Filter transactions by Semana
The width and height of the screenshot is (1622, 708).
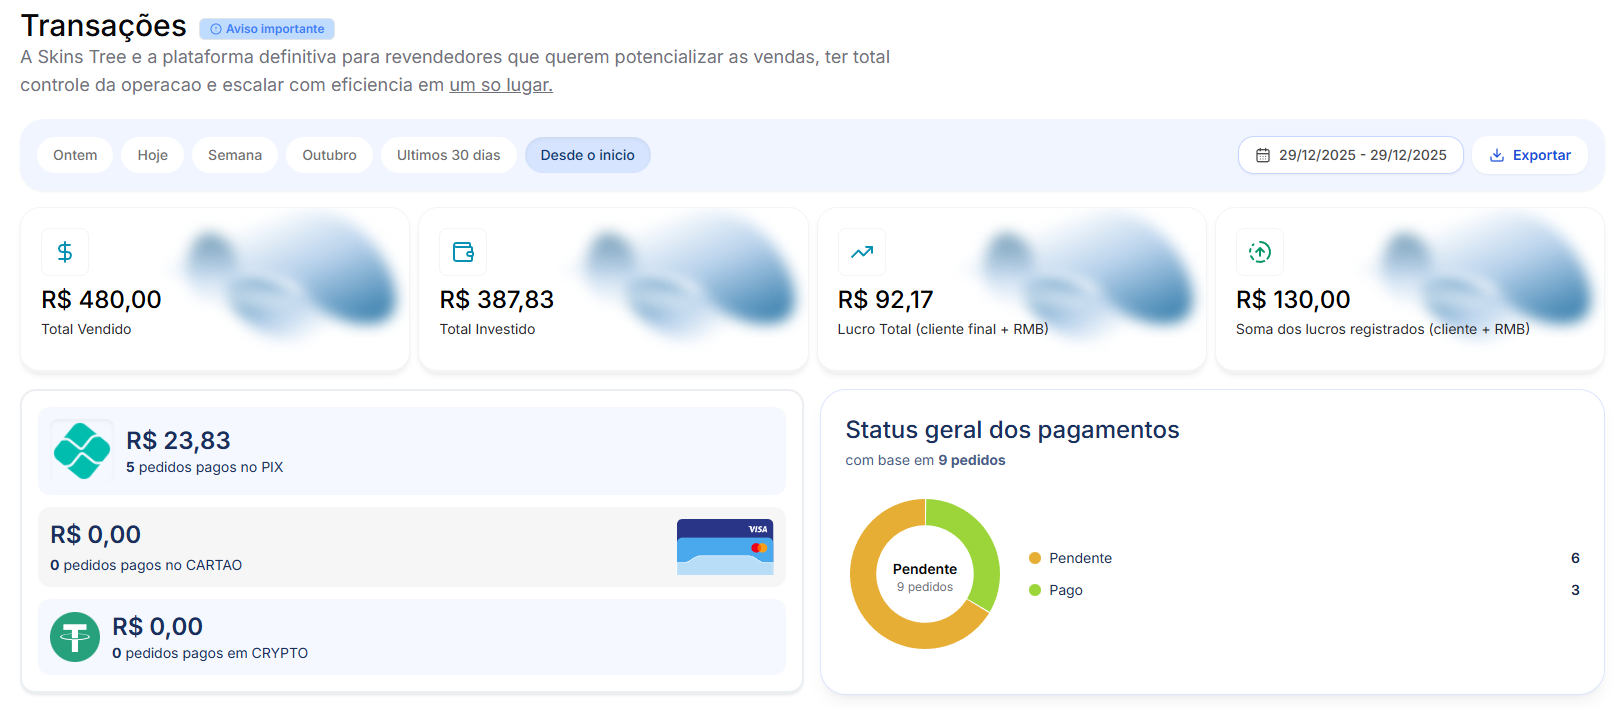235,155
